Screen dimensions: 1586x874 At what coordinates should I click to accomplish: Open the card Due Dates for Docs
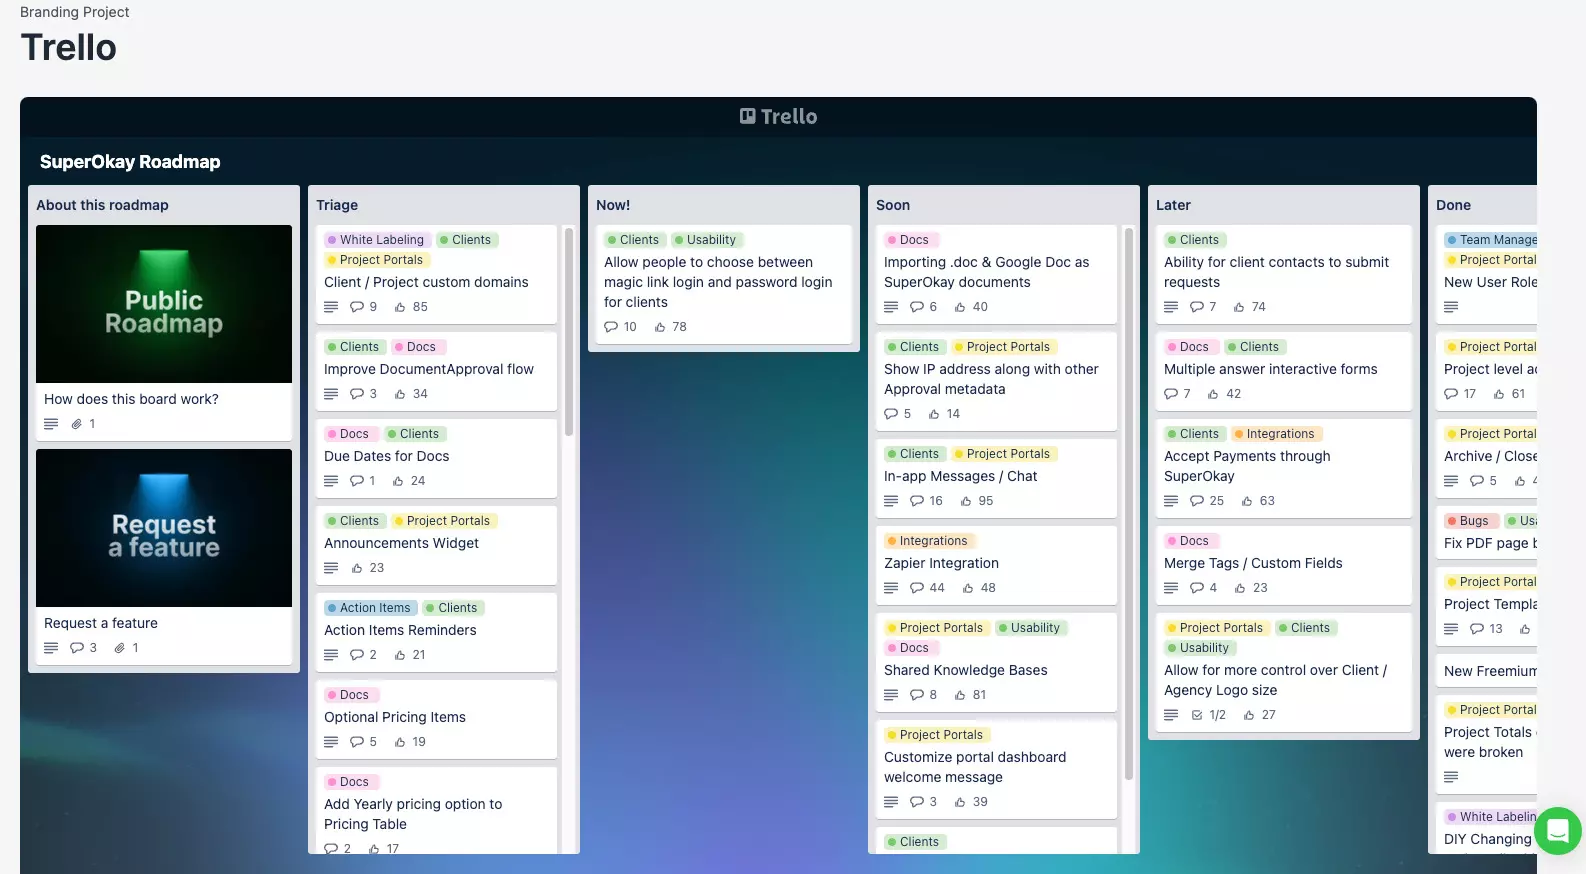click(436, 458)
